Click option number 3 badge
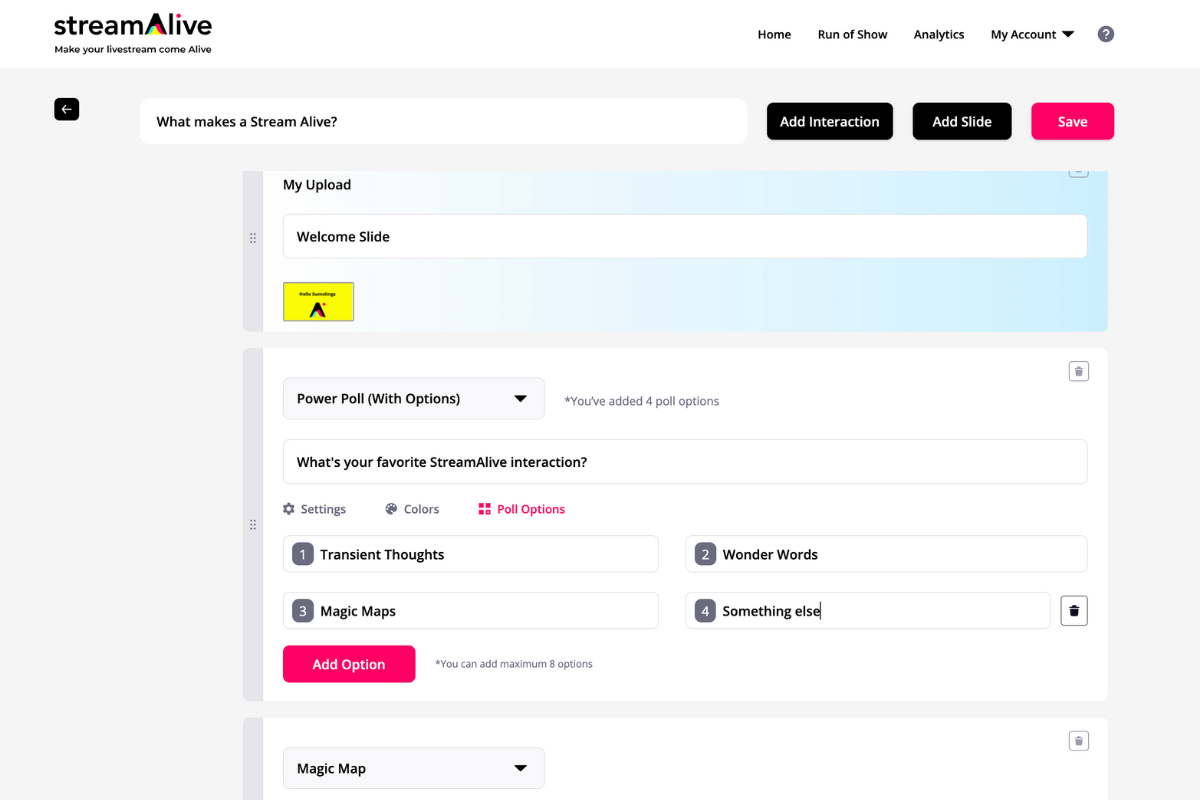Viewport: 1200px width, 800px height. 302,611
